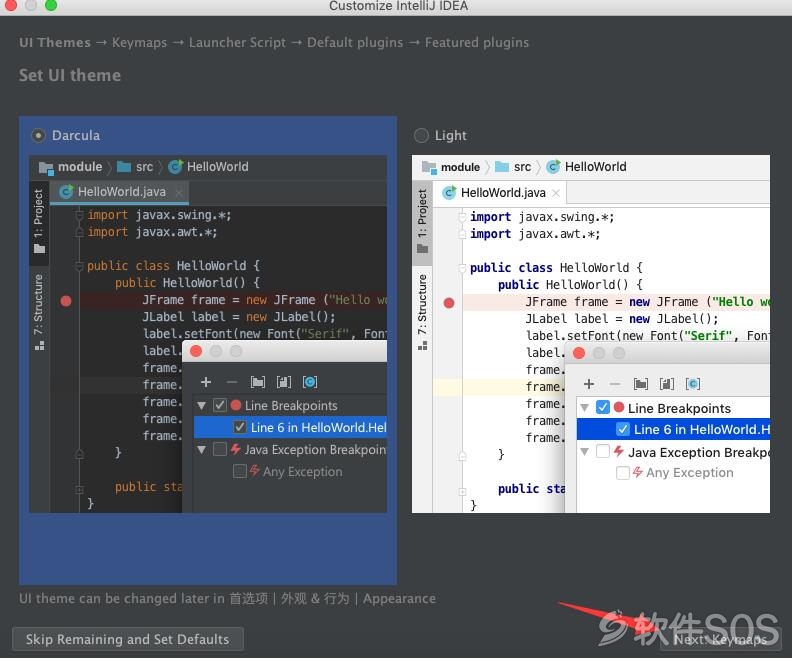Collapse the Line Breakpoints node in the Darcula preview

(x=202, y=406)
